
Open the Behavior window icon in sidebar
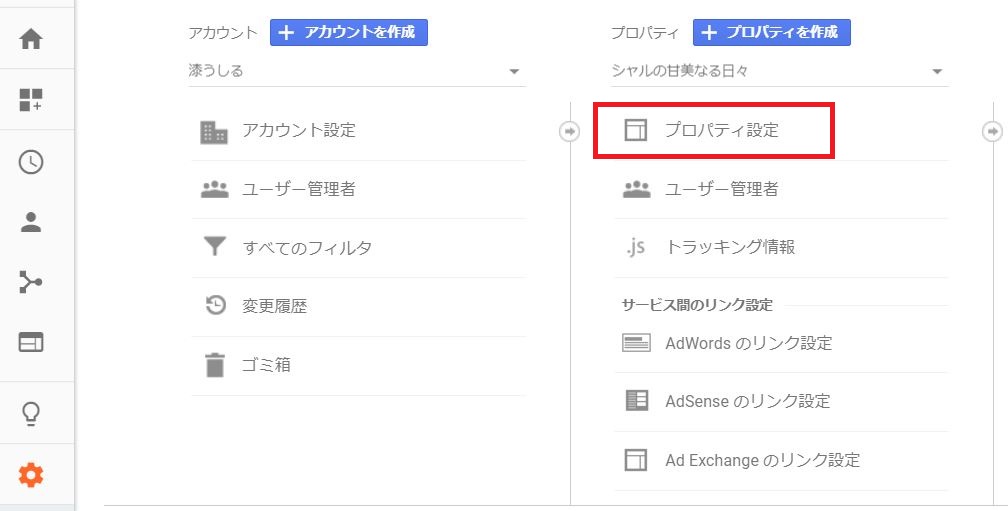(31, 342)
